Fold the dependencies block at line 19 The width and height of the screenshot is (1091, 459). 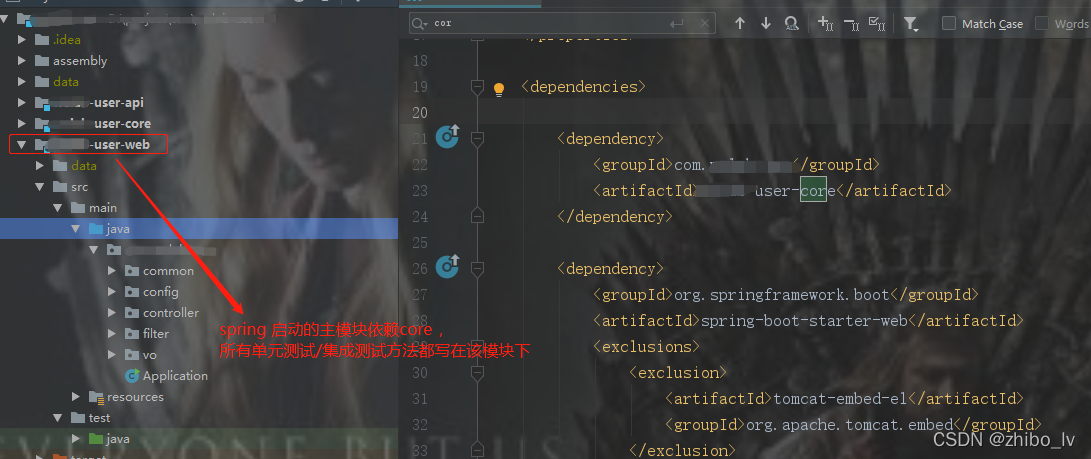pos(477,87)
